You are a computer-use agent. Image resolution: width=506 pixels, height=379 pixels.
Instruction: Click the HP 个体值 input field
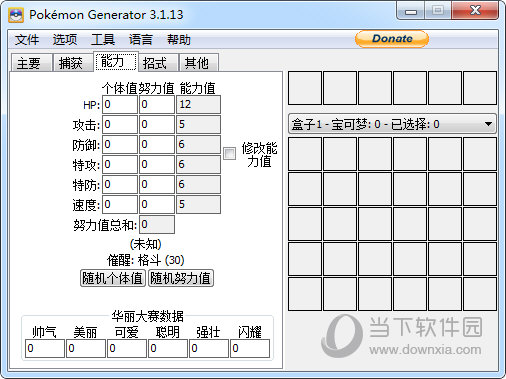120,105
